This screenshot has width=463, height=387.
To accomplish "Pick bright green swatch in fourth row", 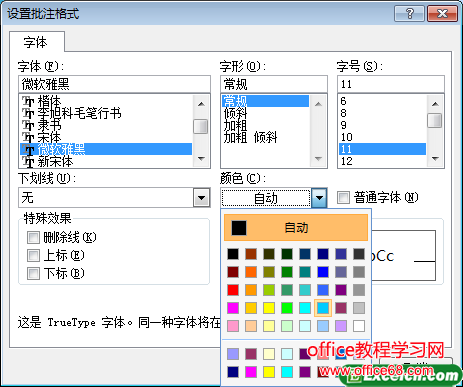I will point(287,308).
